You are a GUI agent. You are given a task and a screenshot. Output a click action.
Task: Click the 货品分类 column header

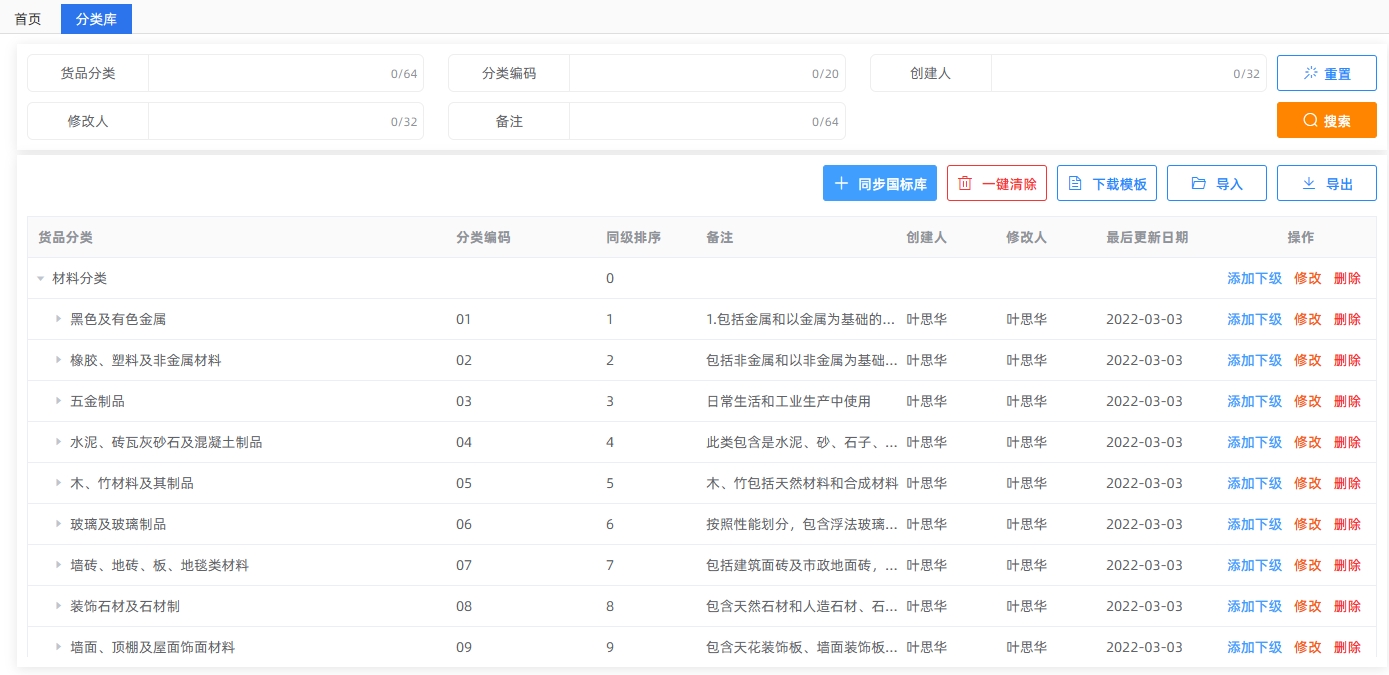click(x=65, y=238)
